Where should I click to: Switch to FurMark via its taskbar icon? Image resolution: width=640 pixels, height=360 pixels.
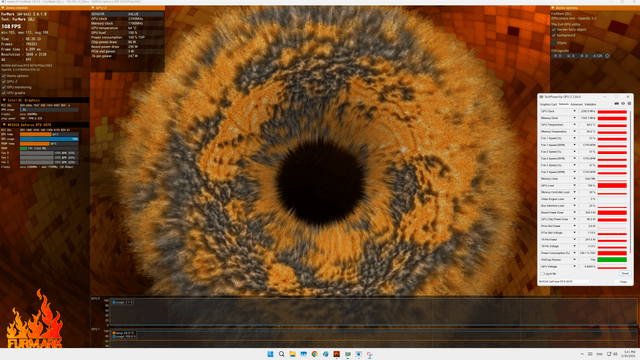click(x=337, y=354)
